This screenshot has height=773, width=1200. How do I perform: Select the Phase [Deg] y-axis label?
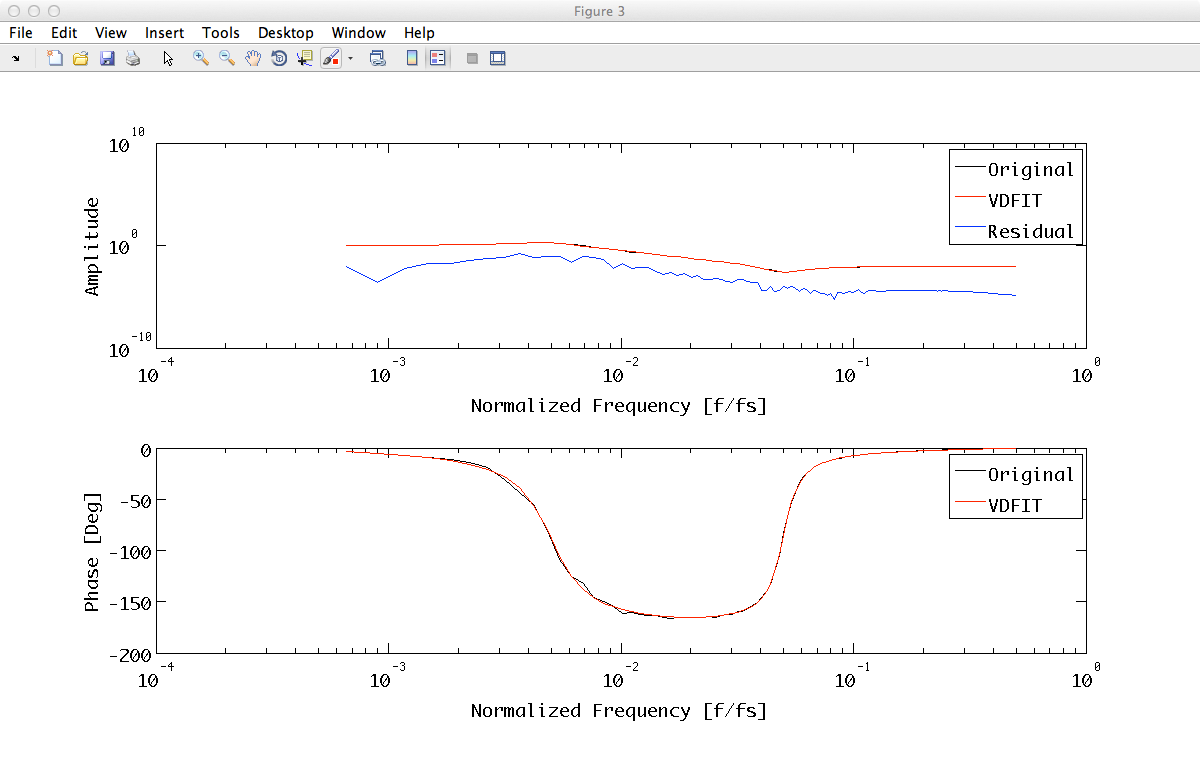(93, 552)
